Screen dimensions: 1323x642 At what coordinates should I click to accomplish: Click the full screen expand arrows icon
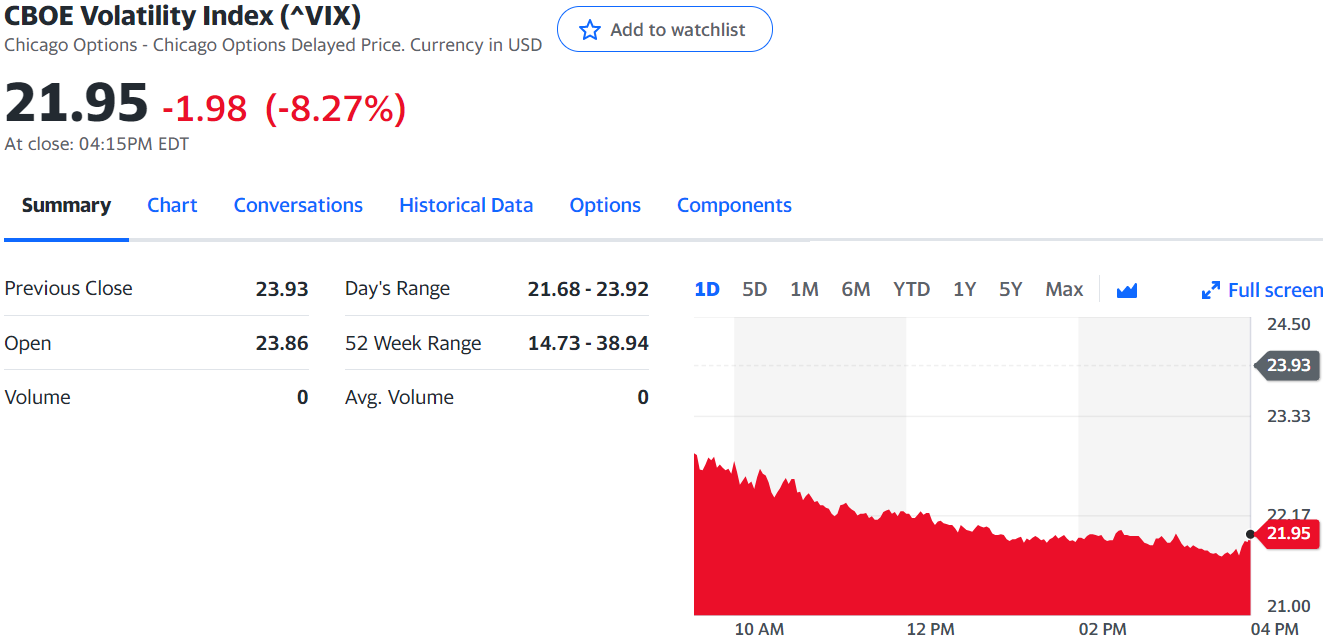tap(1210, 291)
